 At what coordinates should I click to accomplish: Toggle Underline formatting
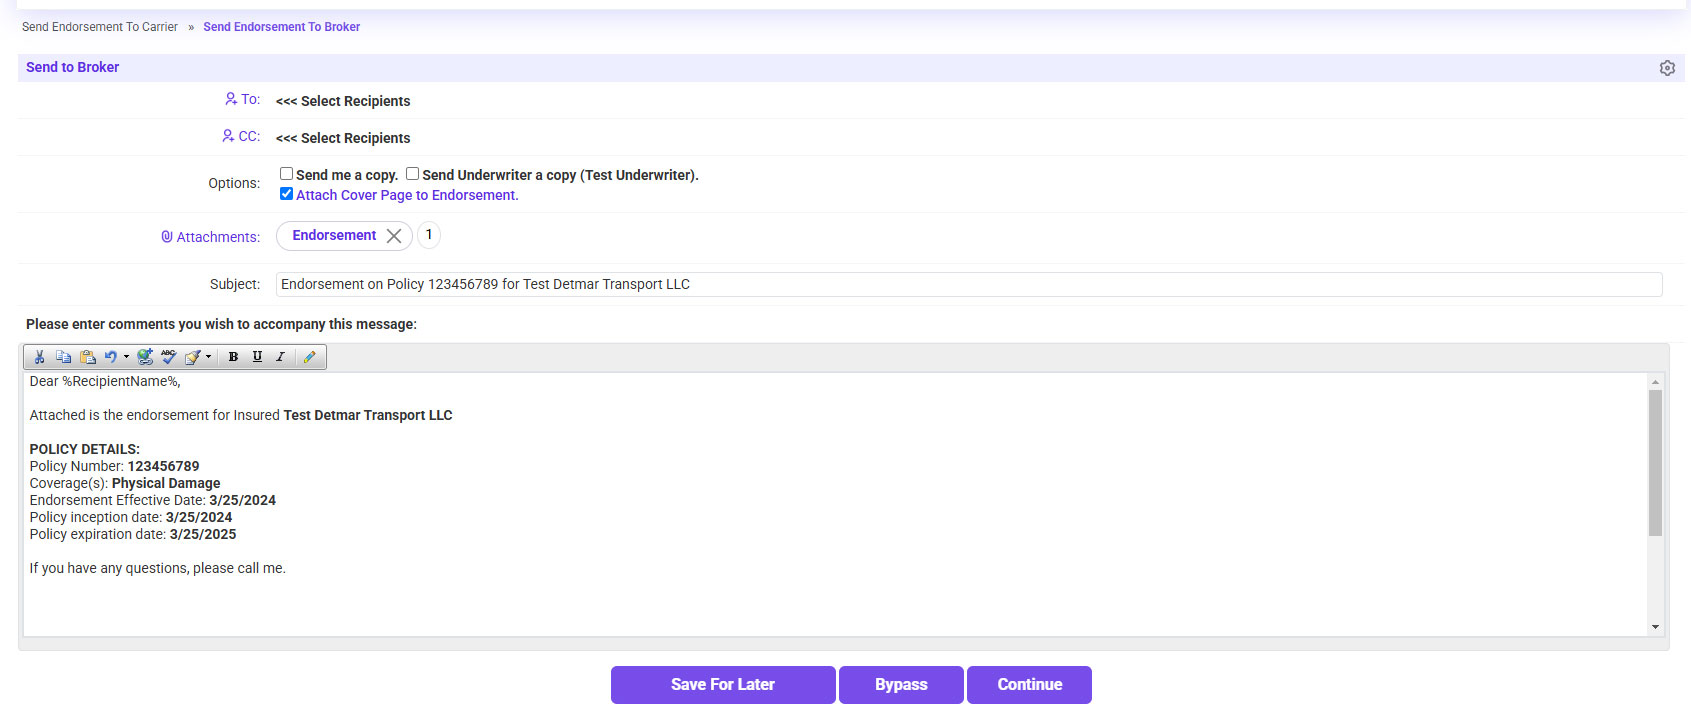click(257, 357)
